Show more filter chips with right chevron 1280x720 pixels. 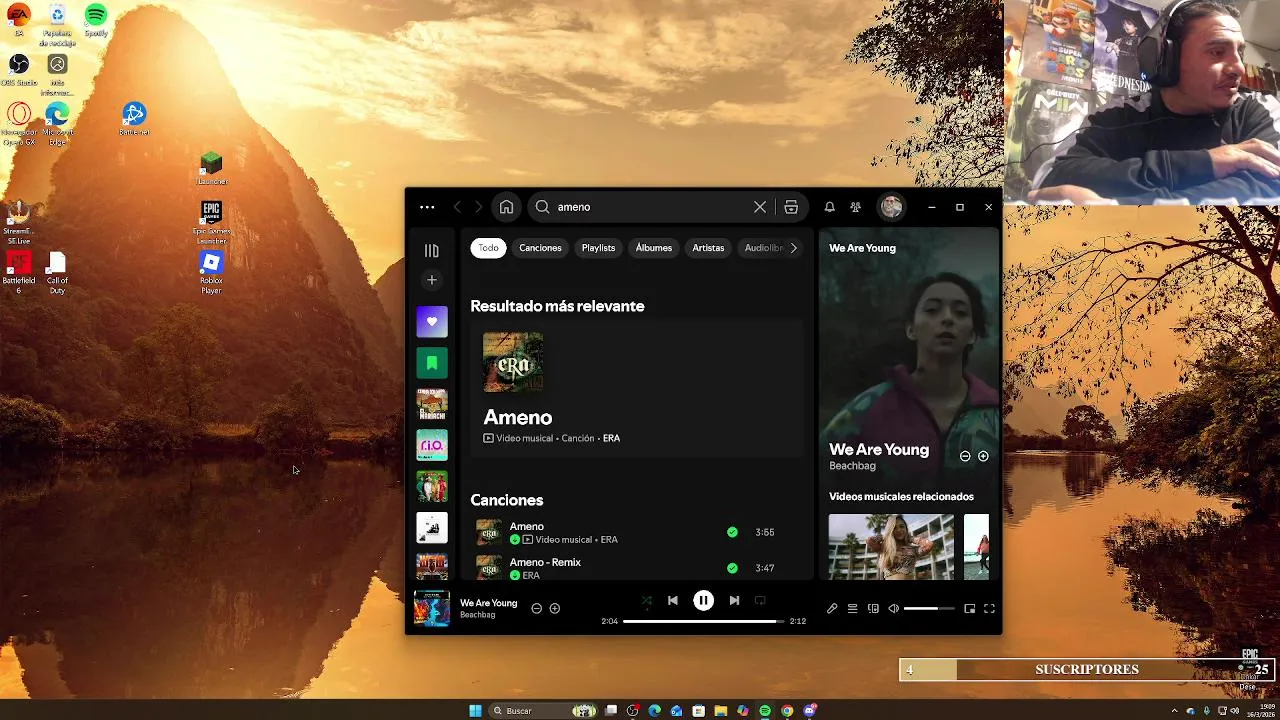(794, 248)
